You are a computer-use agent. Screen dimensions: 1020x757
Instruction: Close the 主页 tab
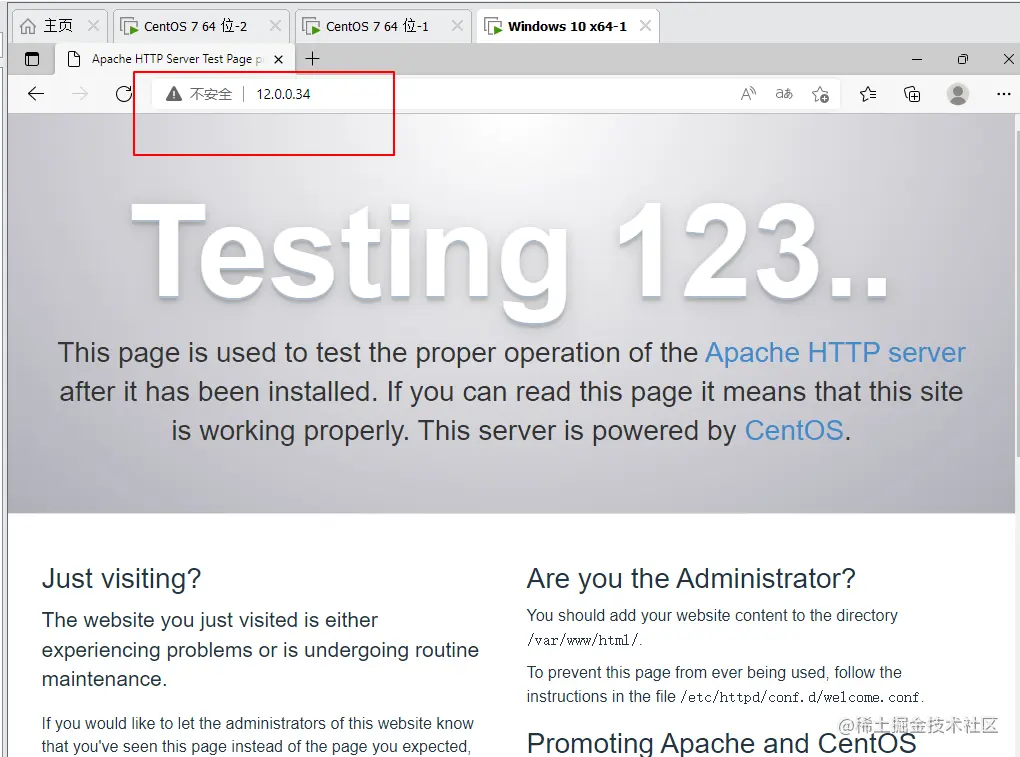pyautogui.click(x=93, y=26)
